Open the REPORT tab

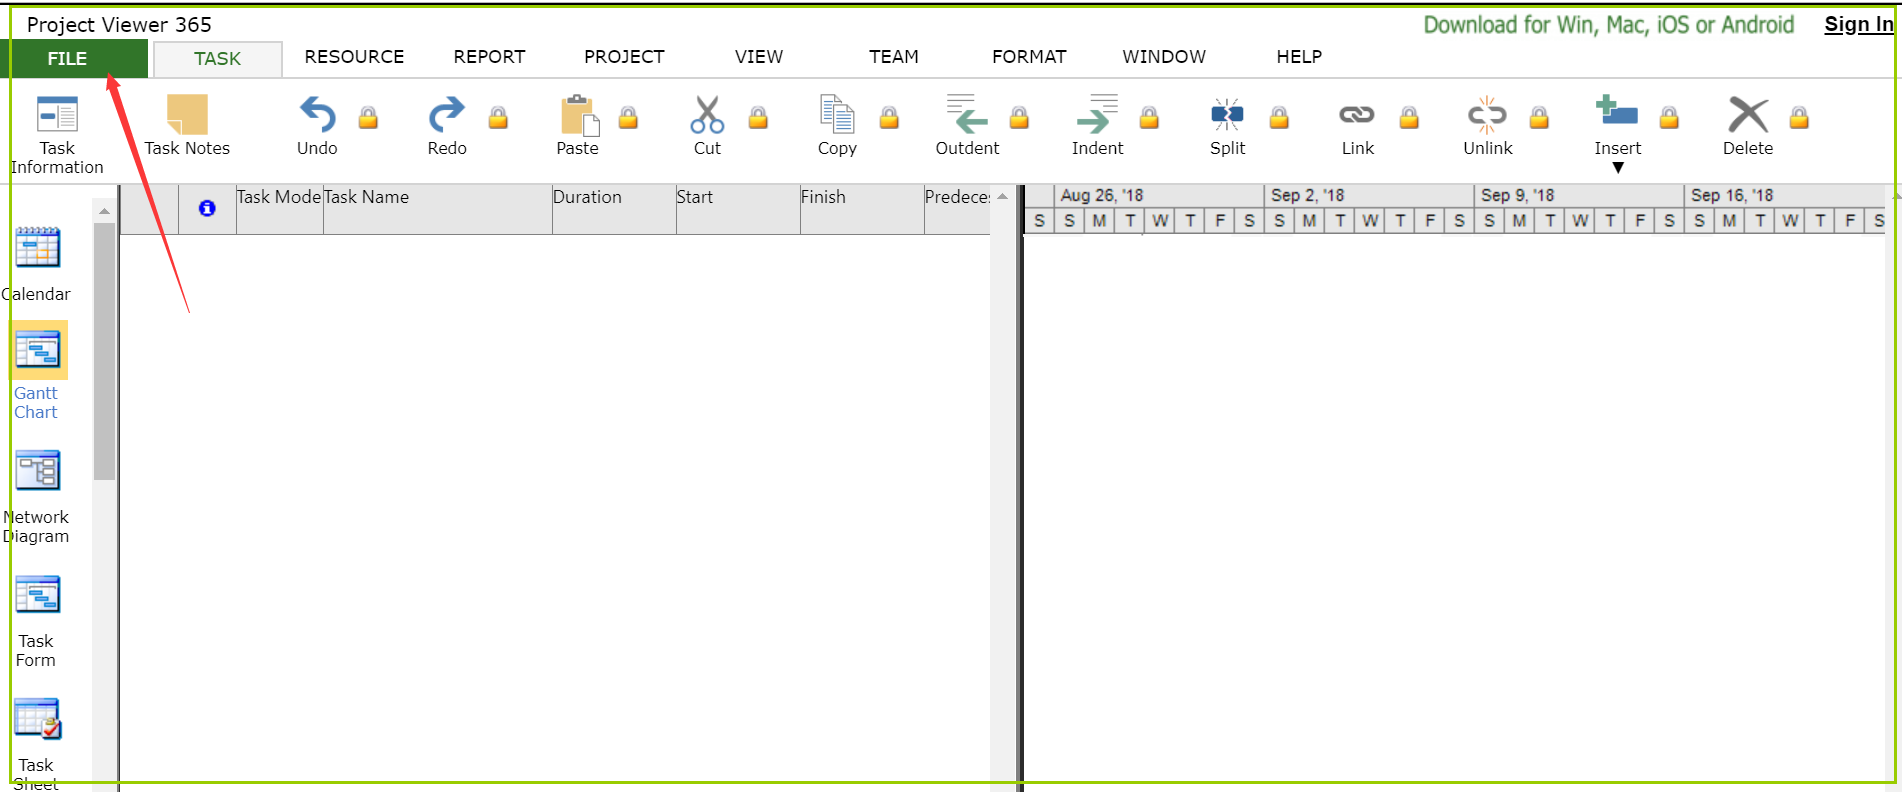pyautogui.click(x=489, y=57)
